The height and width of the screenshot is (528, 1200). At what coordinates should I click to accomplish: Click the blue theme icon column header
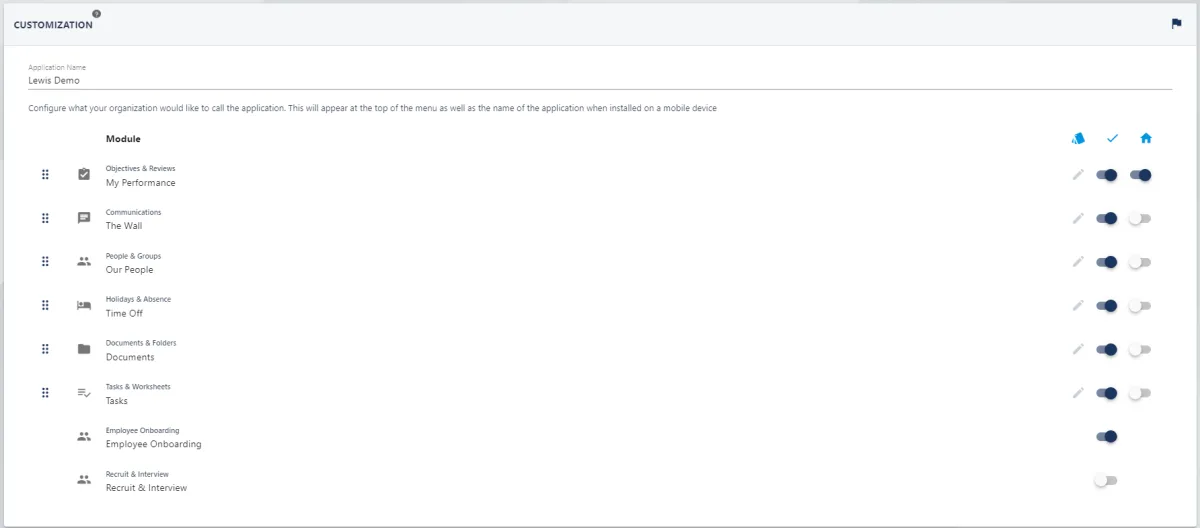pos(1078,139)
